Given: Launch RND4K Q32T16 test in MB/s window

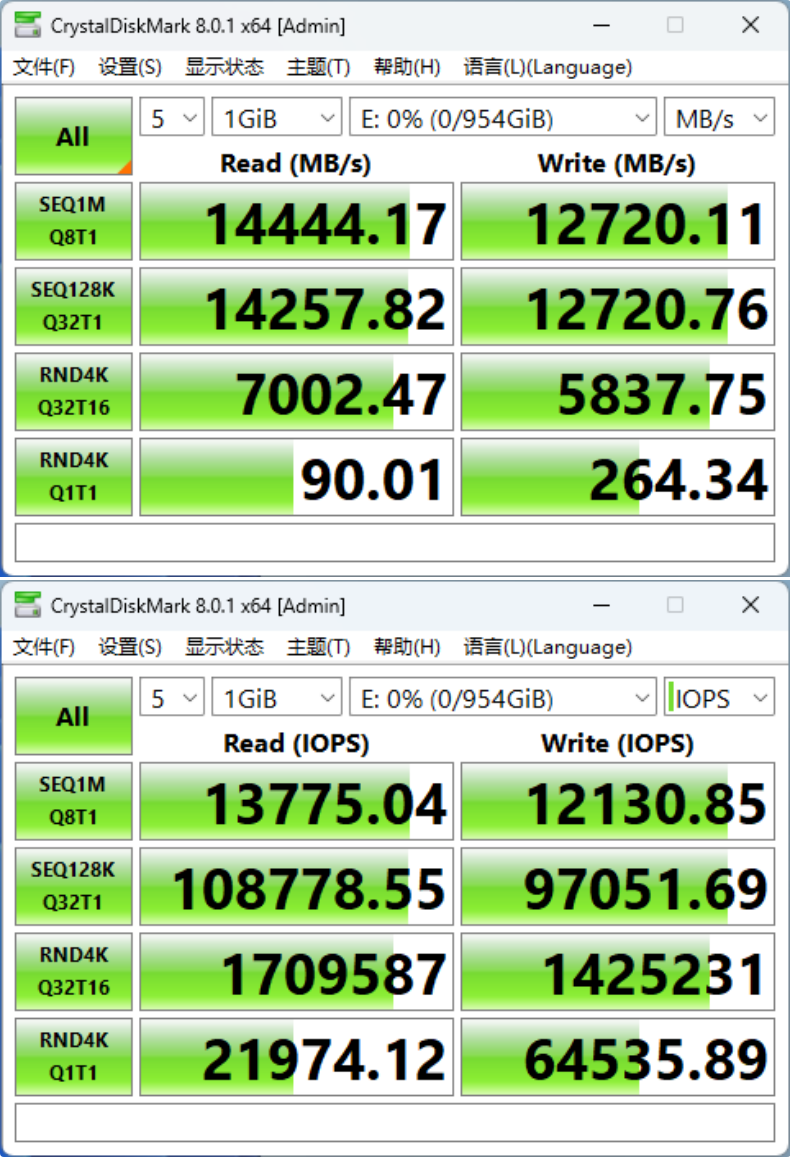Looking at the screenshot, I should [x=73, y=391].
